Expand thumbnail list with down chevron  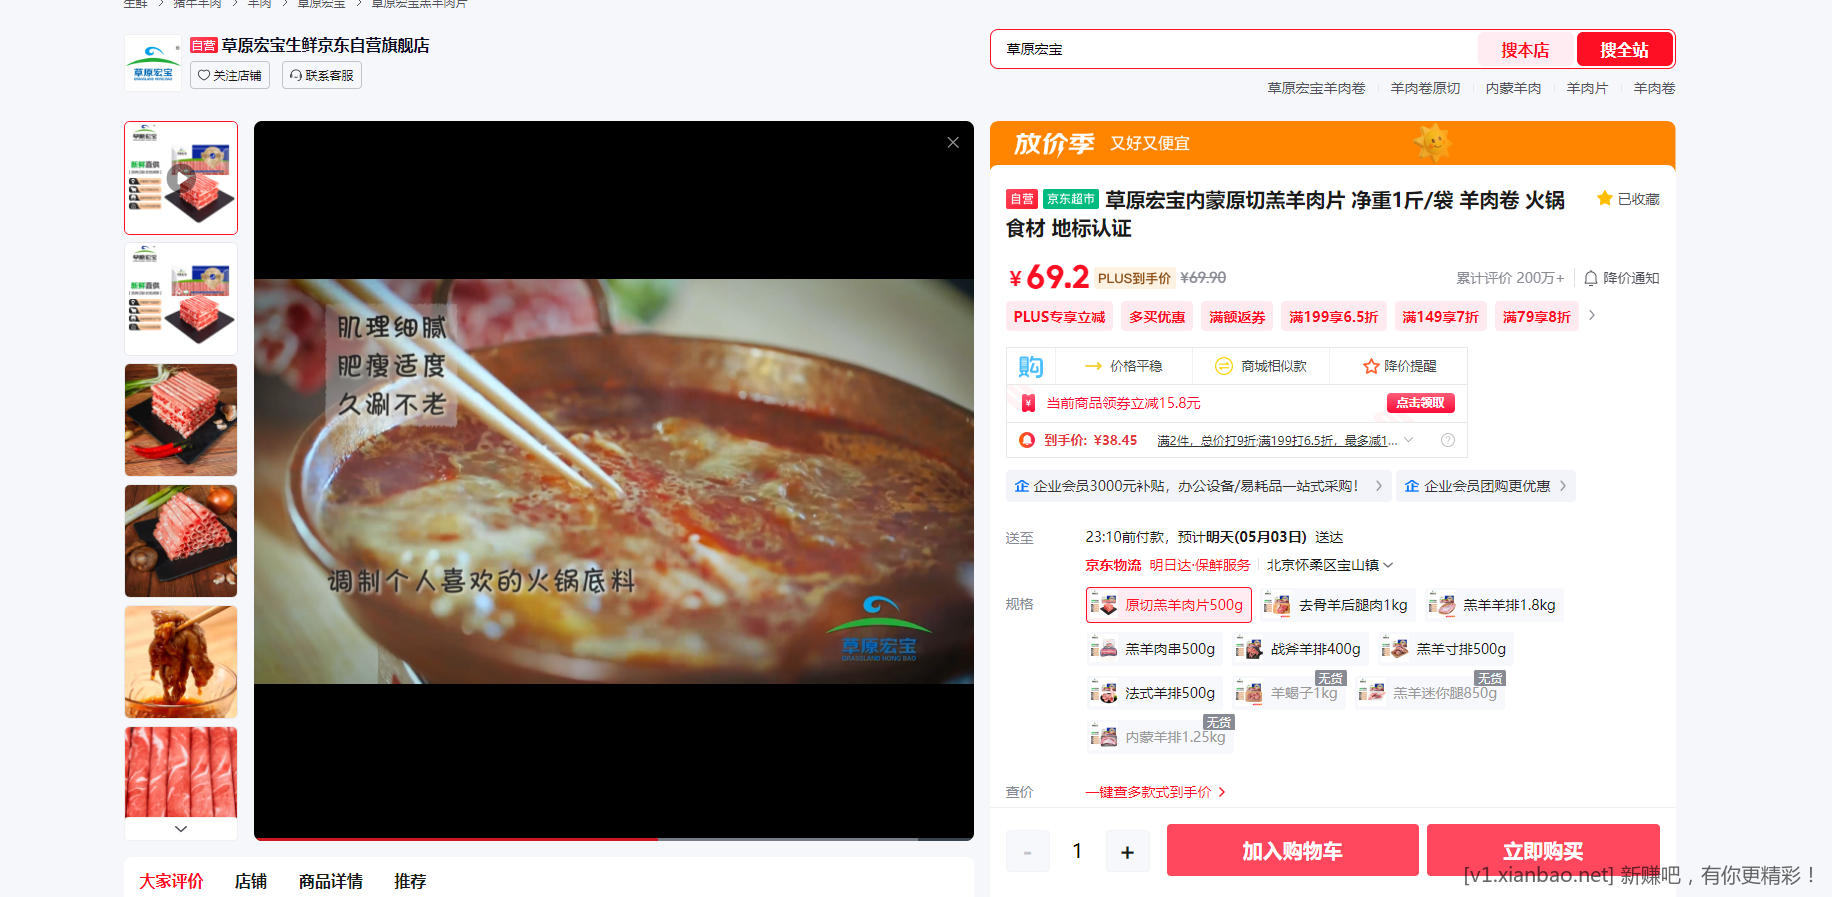(181, 829)
